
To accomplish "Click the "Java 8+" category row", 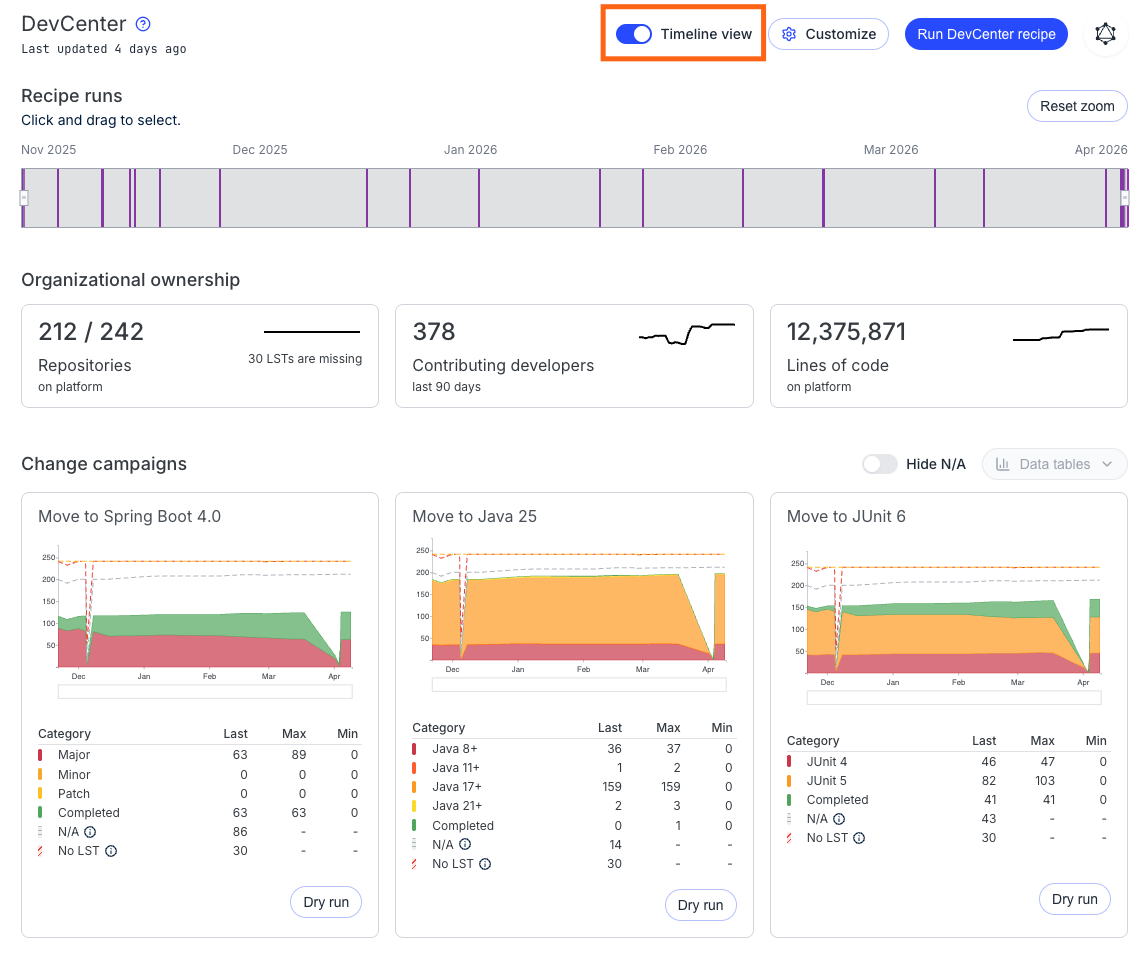I will pyautogui.click(x=573, y=749).
